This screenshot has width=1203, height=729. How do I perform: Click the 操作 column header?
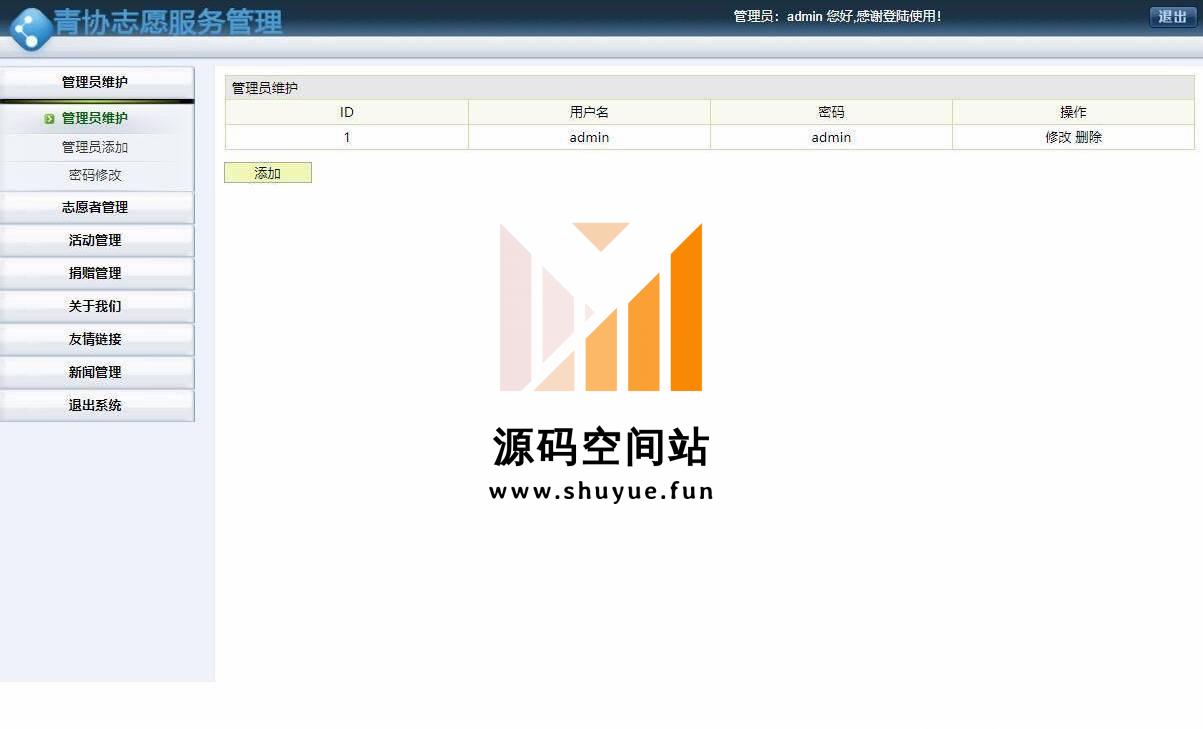1073,112
